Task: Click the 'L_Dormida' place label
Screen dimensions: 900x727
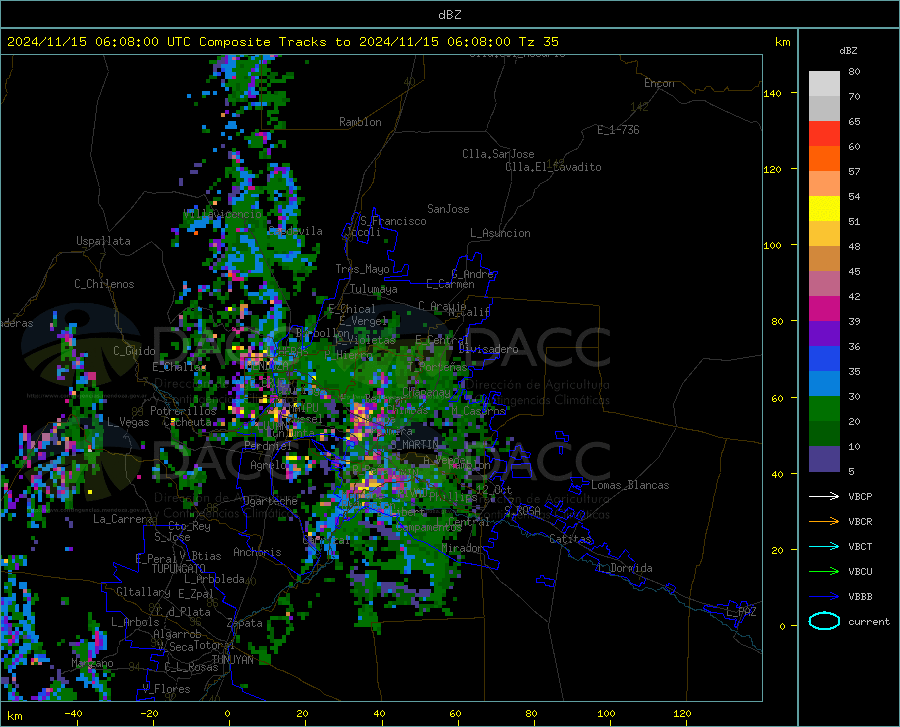Action: (x=625, y=568)
